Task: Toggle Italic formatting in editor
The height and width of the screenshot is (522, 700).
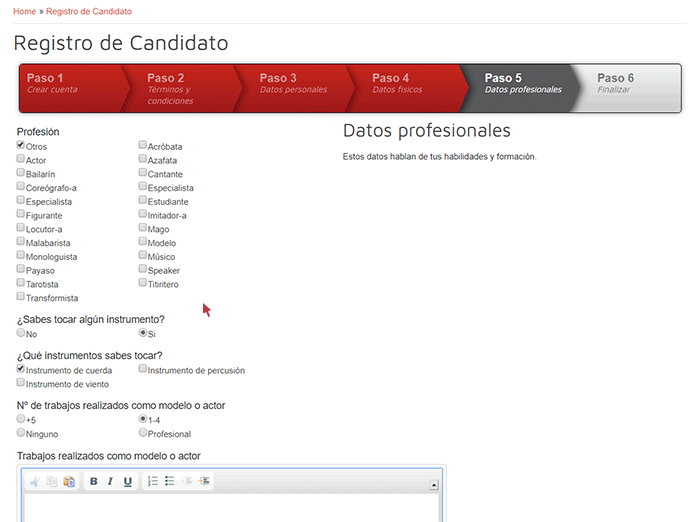Action: coord(110,481)
